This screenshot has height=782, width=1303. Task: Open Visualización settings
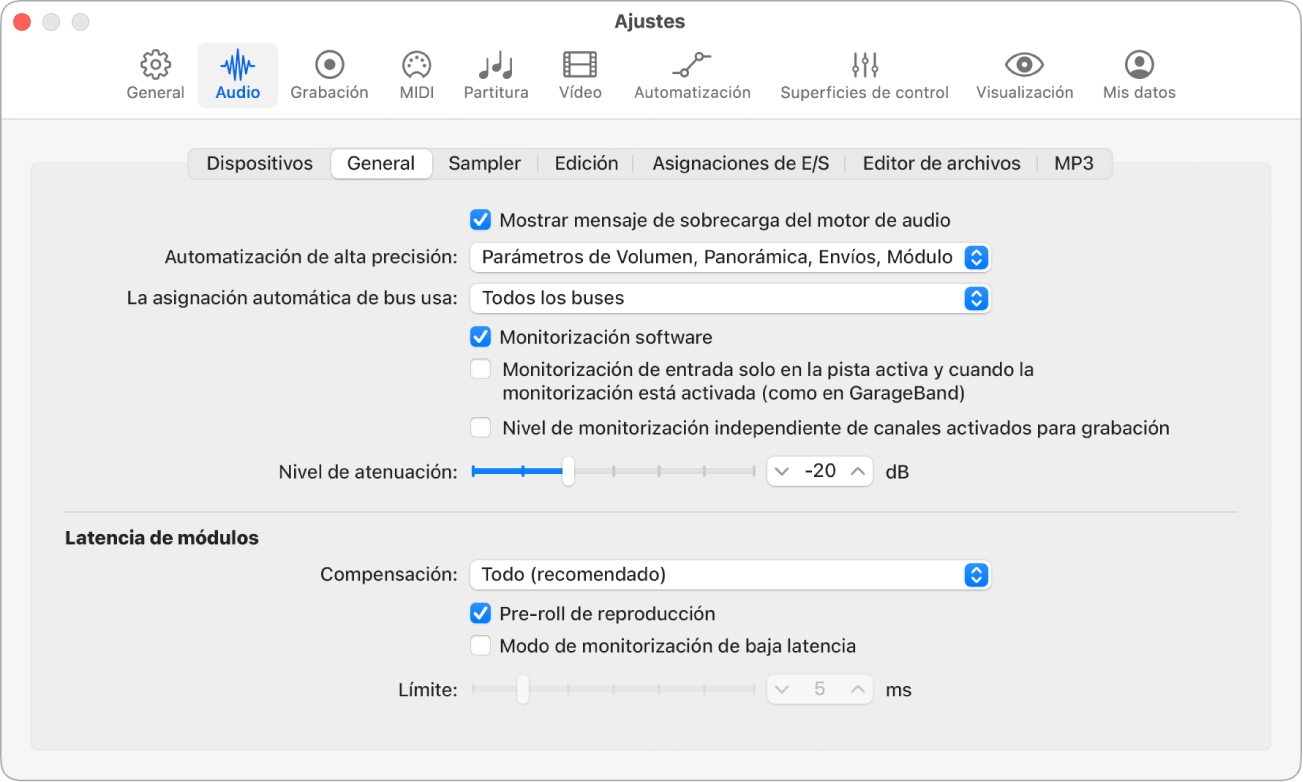point(1023,74)
